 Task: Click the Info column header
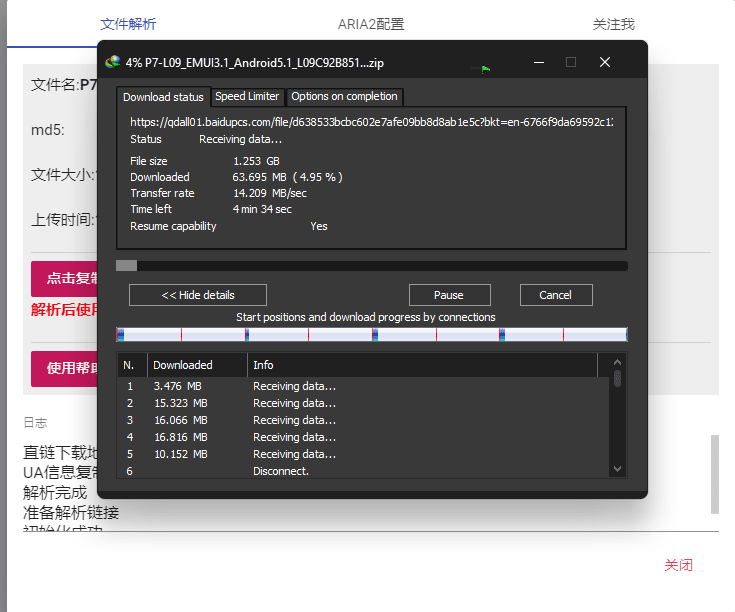click(422, 365)
